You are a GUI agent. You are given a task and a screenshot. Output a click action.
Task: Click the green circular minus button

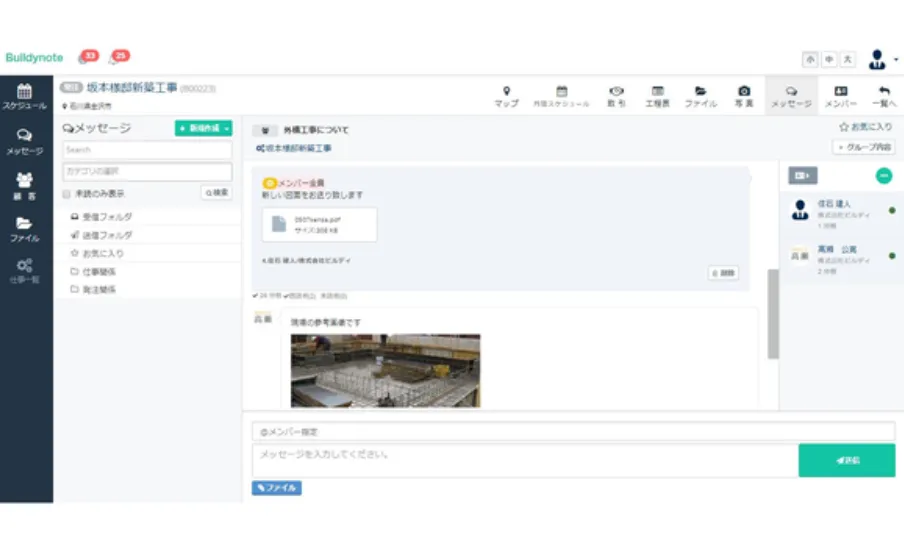click(x=883, y=175)
